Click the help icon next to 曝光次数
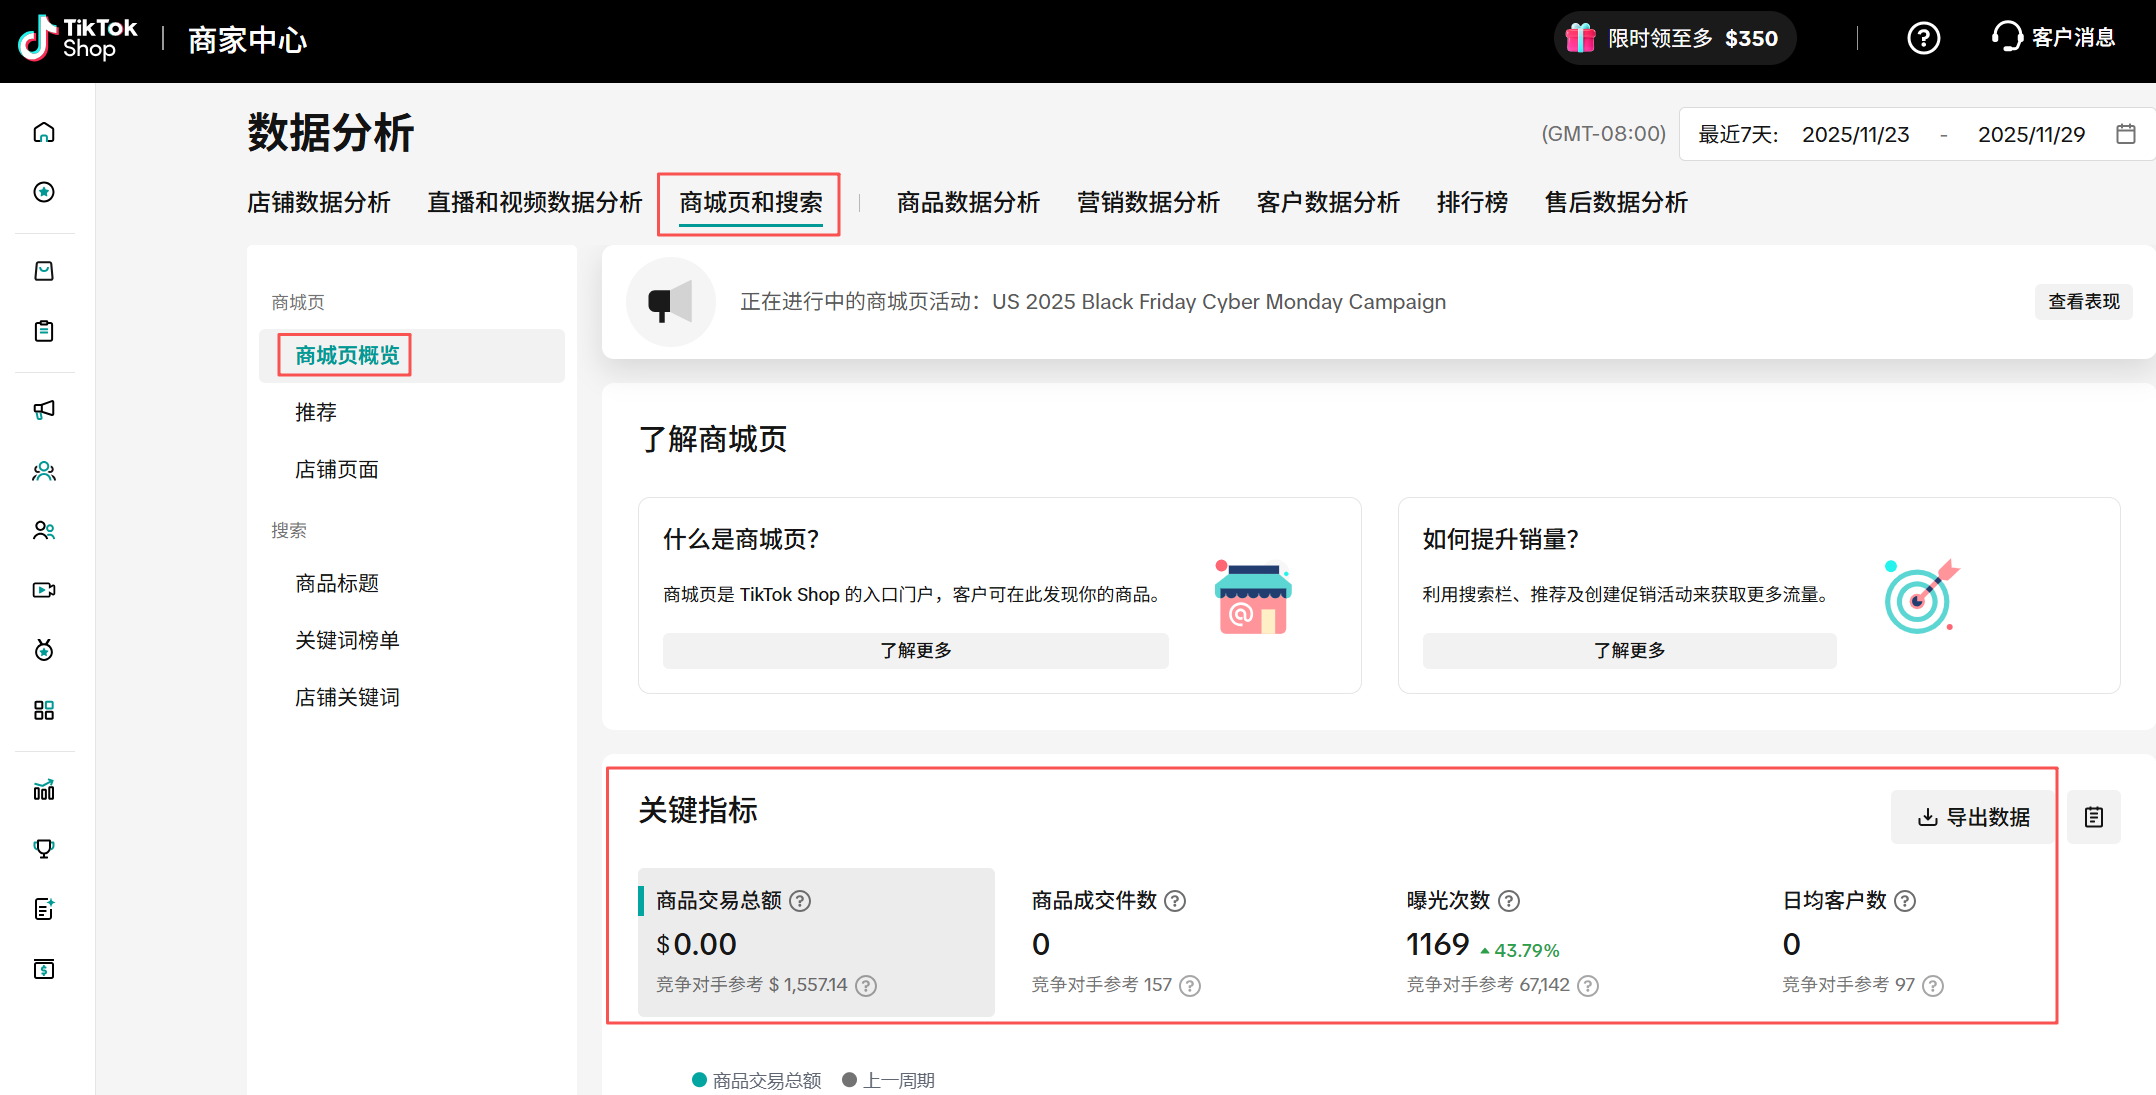This screenshot has width=2156, height=1095. coord(1509,901)
